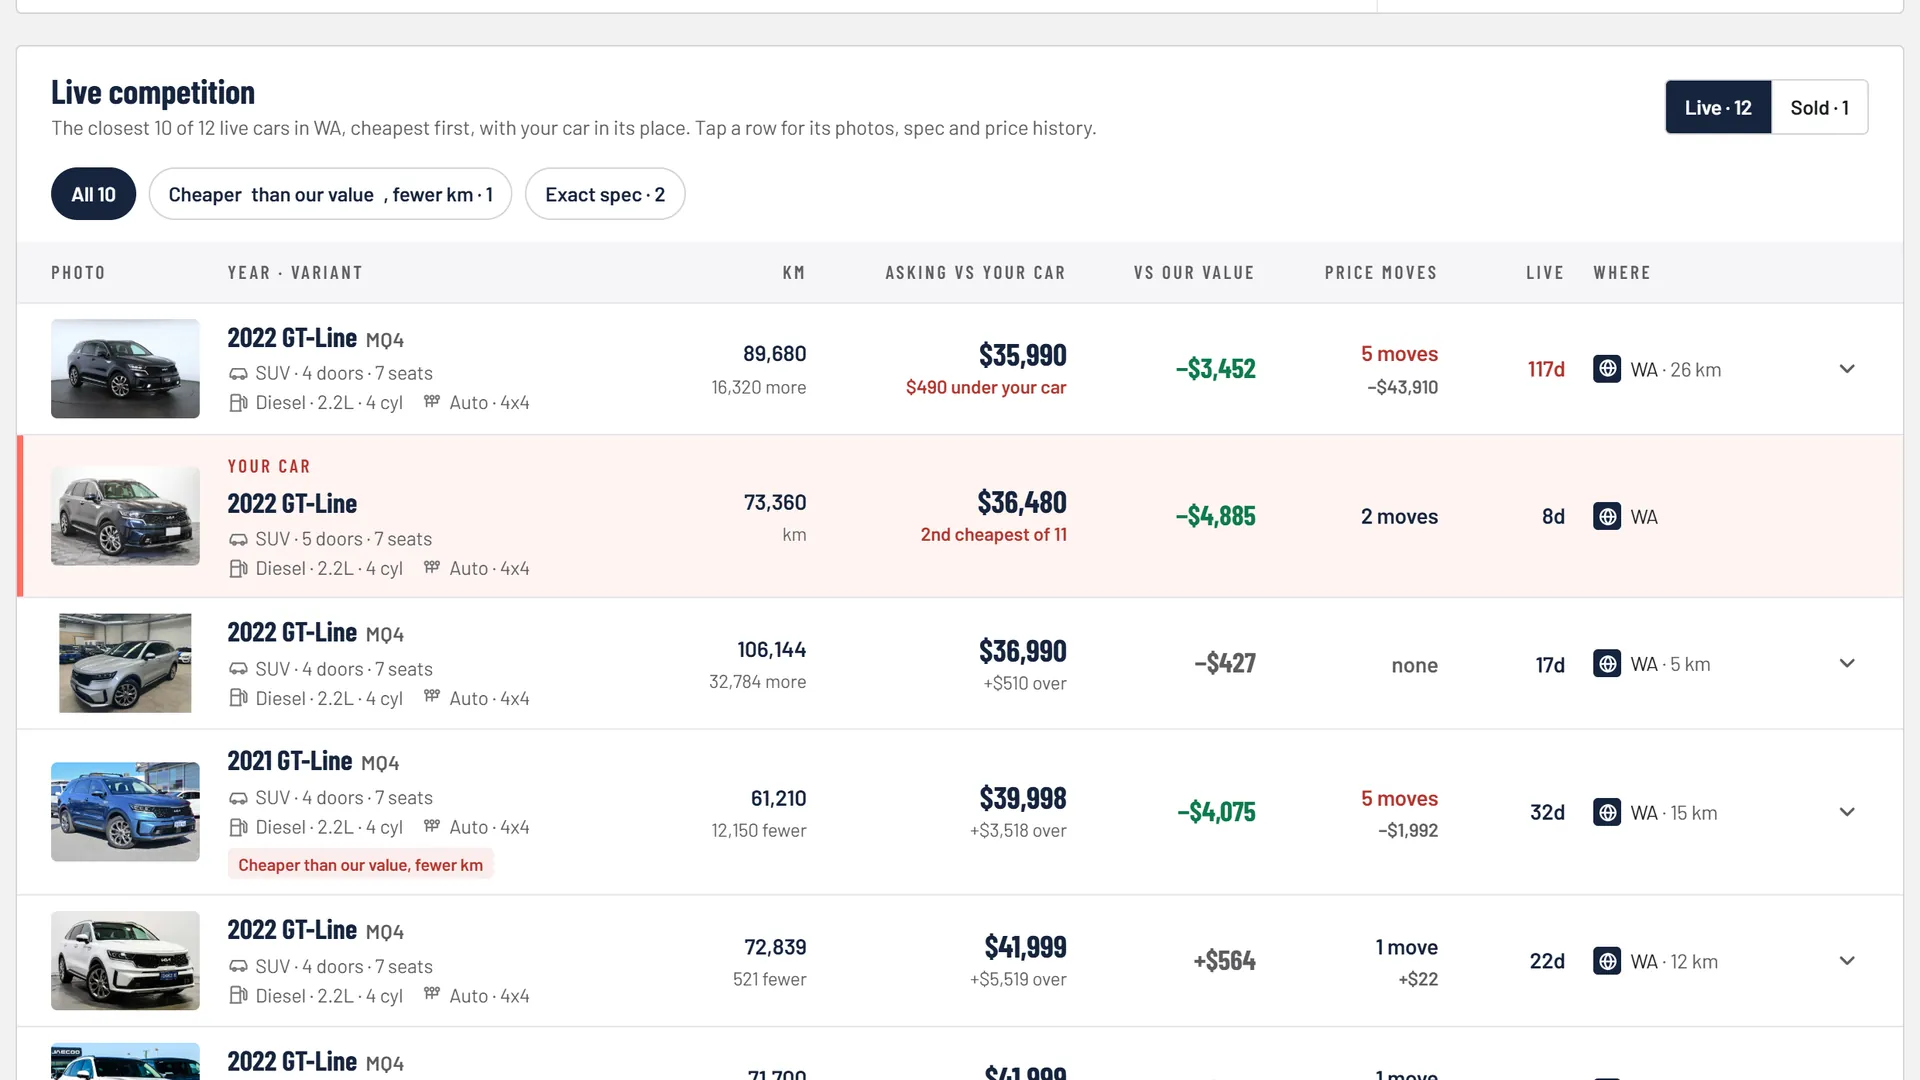This screenshot has width=1920, height=1080.
Task: Click 'none' price moves in $36,990 row
Action: coord(1414,666)
